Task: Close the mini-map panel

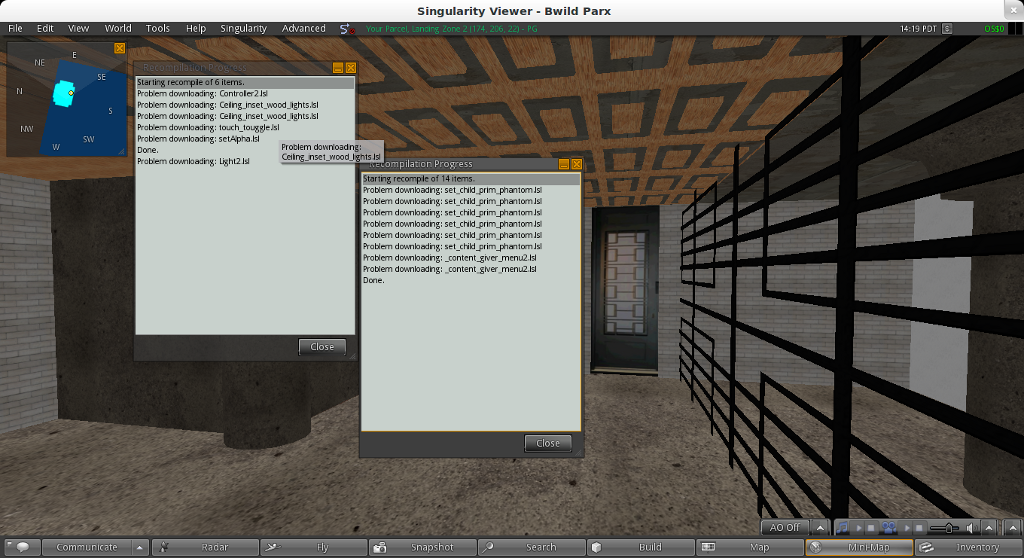Action: (120, 48)
